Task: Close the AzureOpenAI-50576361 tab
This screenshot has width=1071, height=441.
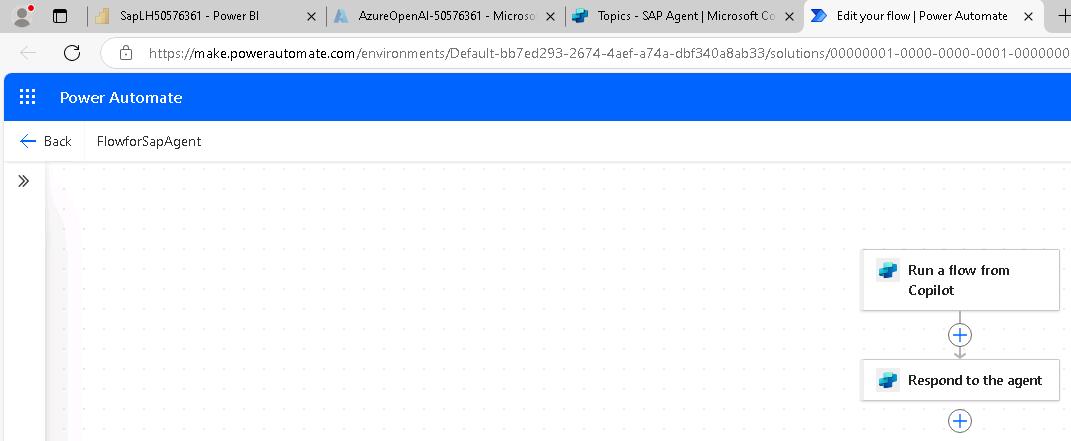Action: 550,17
